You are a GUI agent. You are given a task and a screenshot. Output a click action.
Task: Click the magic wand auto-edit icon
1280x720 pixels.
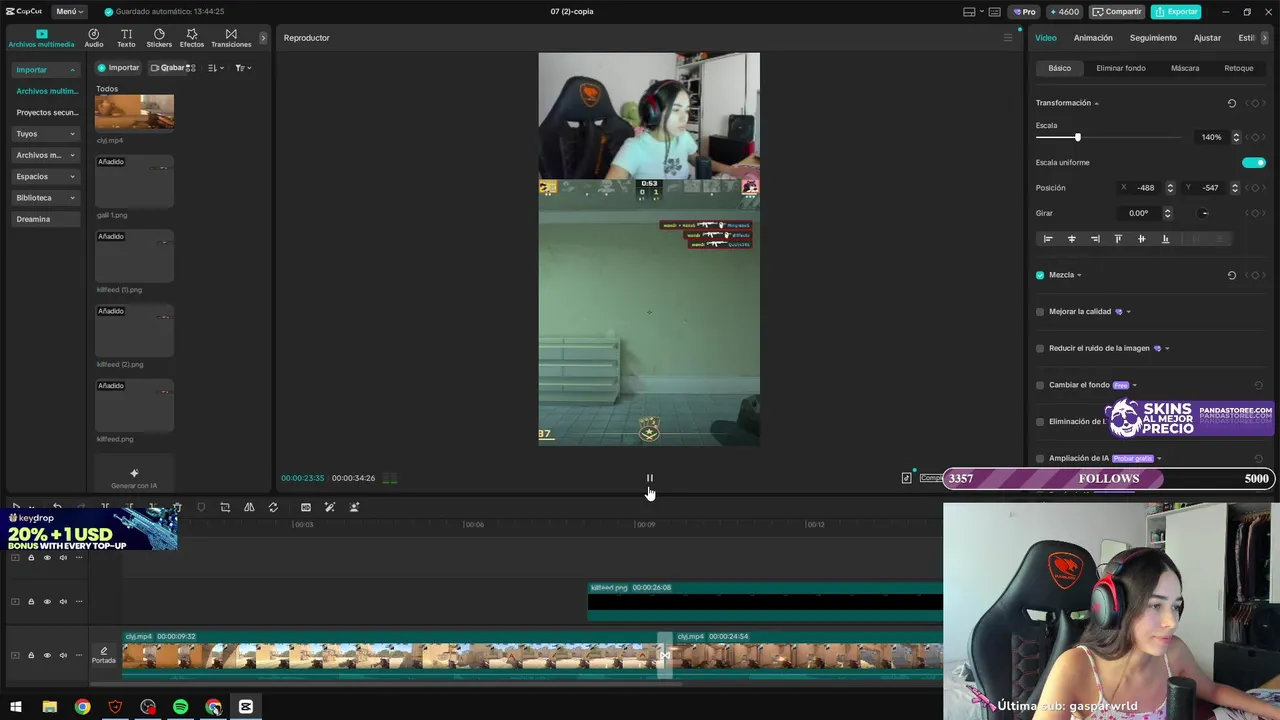point(330,507)
